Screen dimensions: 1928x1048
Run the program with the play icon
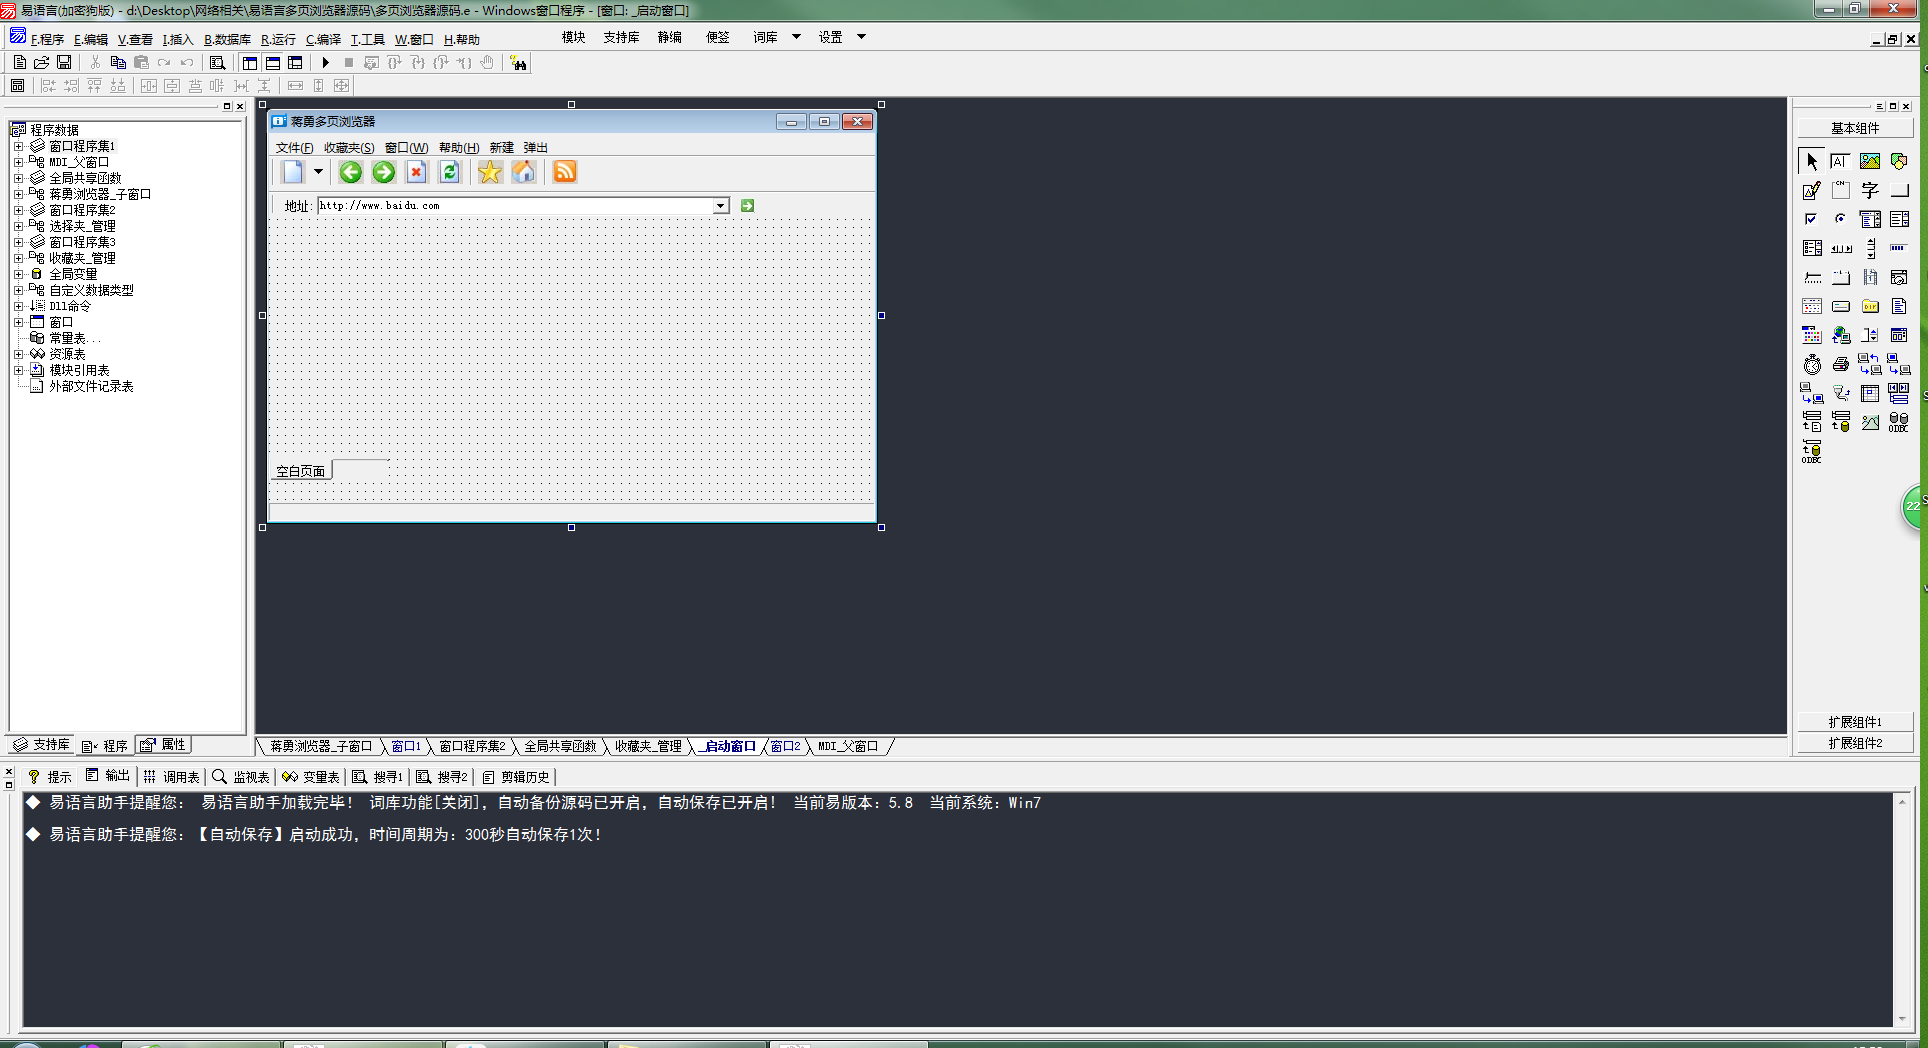click(x=325, y=62)
